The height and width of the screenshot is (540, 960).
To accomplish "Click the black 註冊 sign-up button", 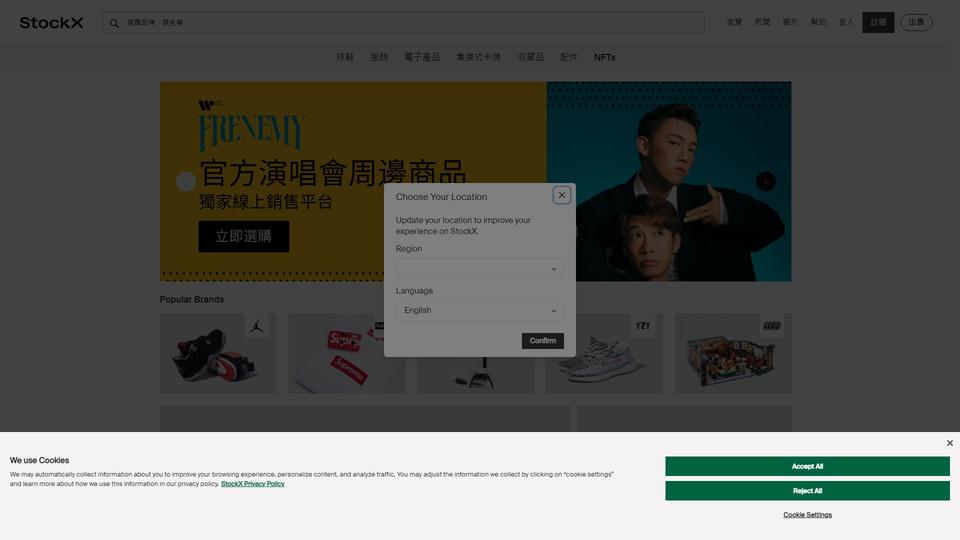I will pyautogui.click(x=878, y=23).
